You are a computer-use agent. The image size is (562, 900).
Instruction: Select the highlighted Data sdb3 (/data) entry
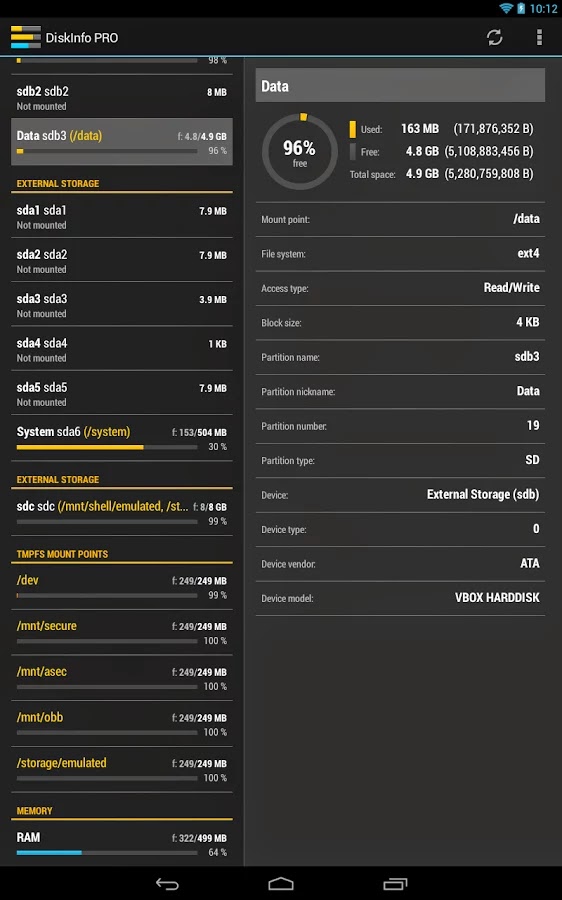pos(122,142)
